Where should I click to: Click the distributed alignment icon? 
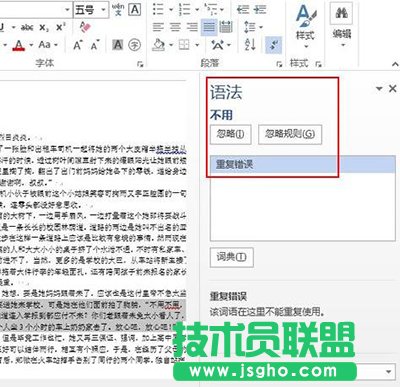(x=226, y=27)
